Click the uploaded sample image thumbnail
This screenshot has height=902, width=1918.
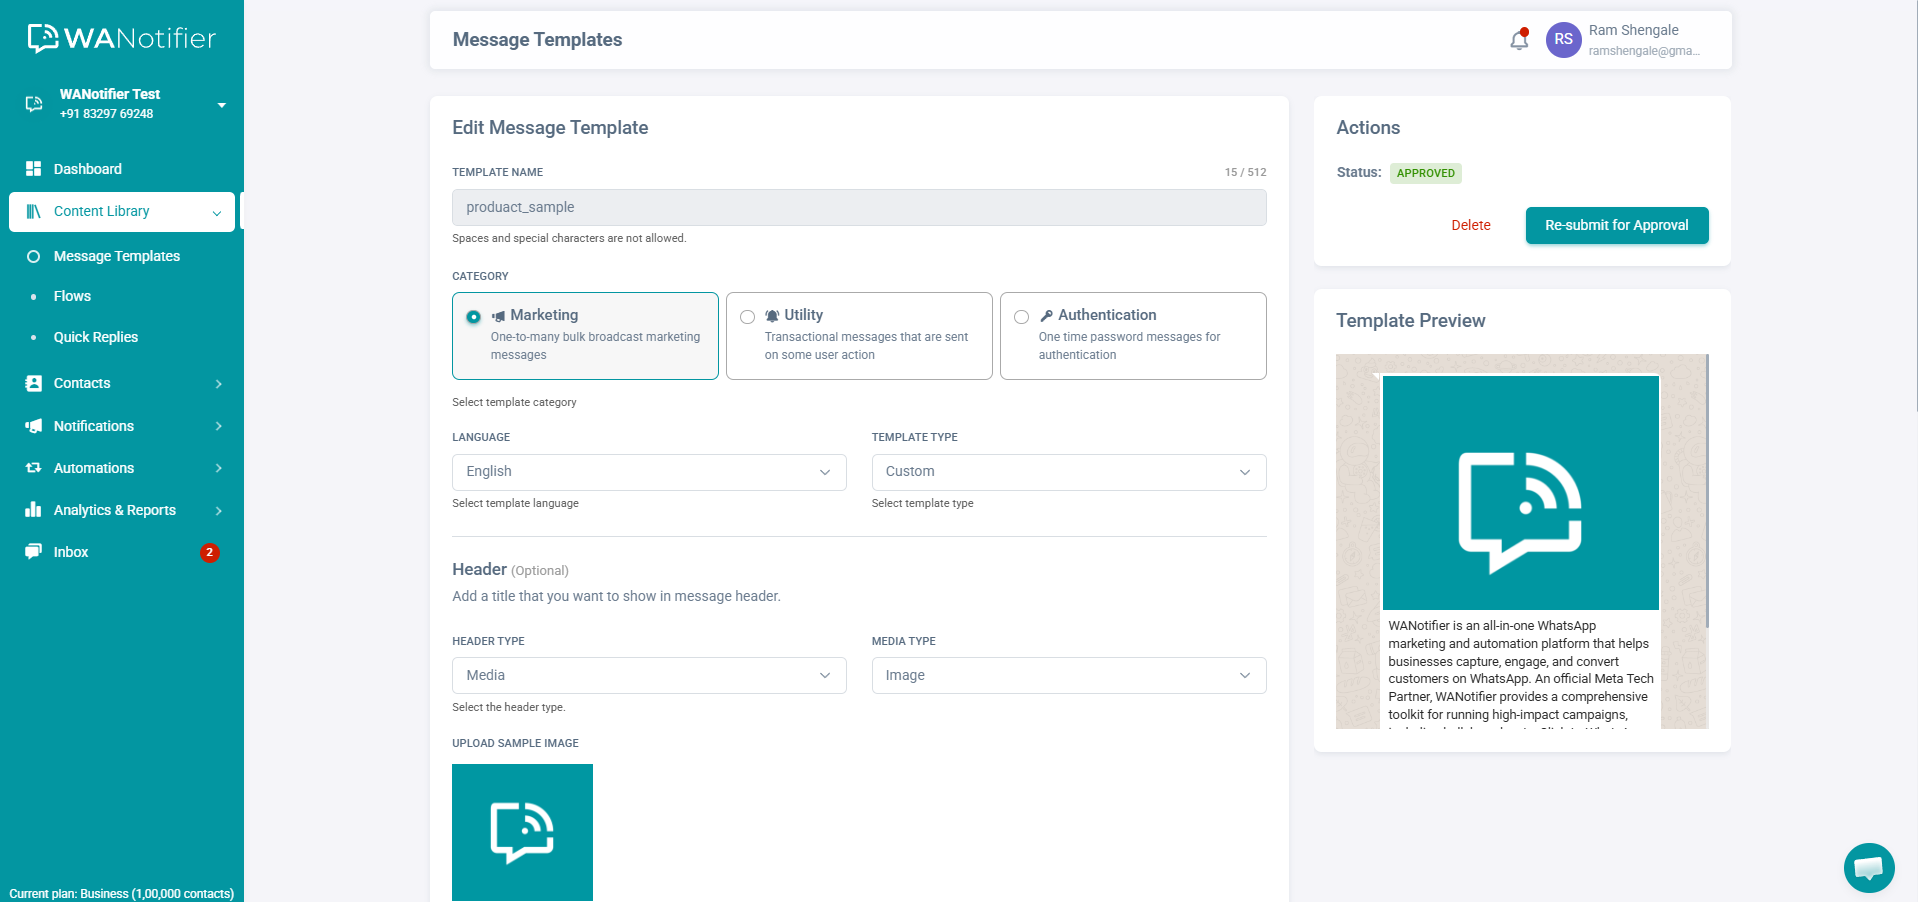point(522,832)
